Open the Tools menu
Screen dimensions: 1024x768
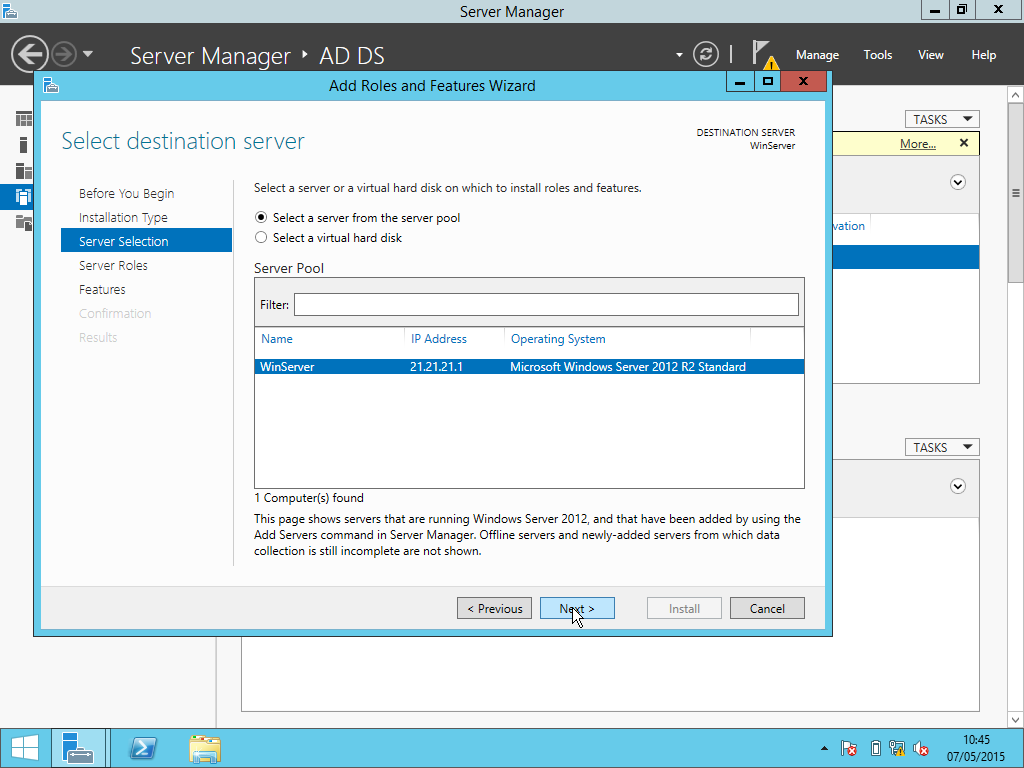tap(878, 55)
